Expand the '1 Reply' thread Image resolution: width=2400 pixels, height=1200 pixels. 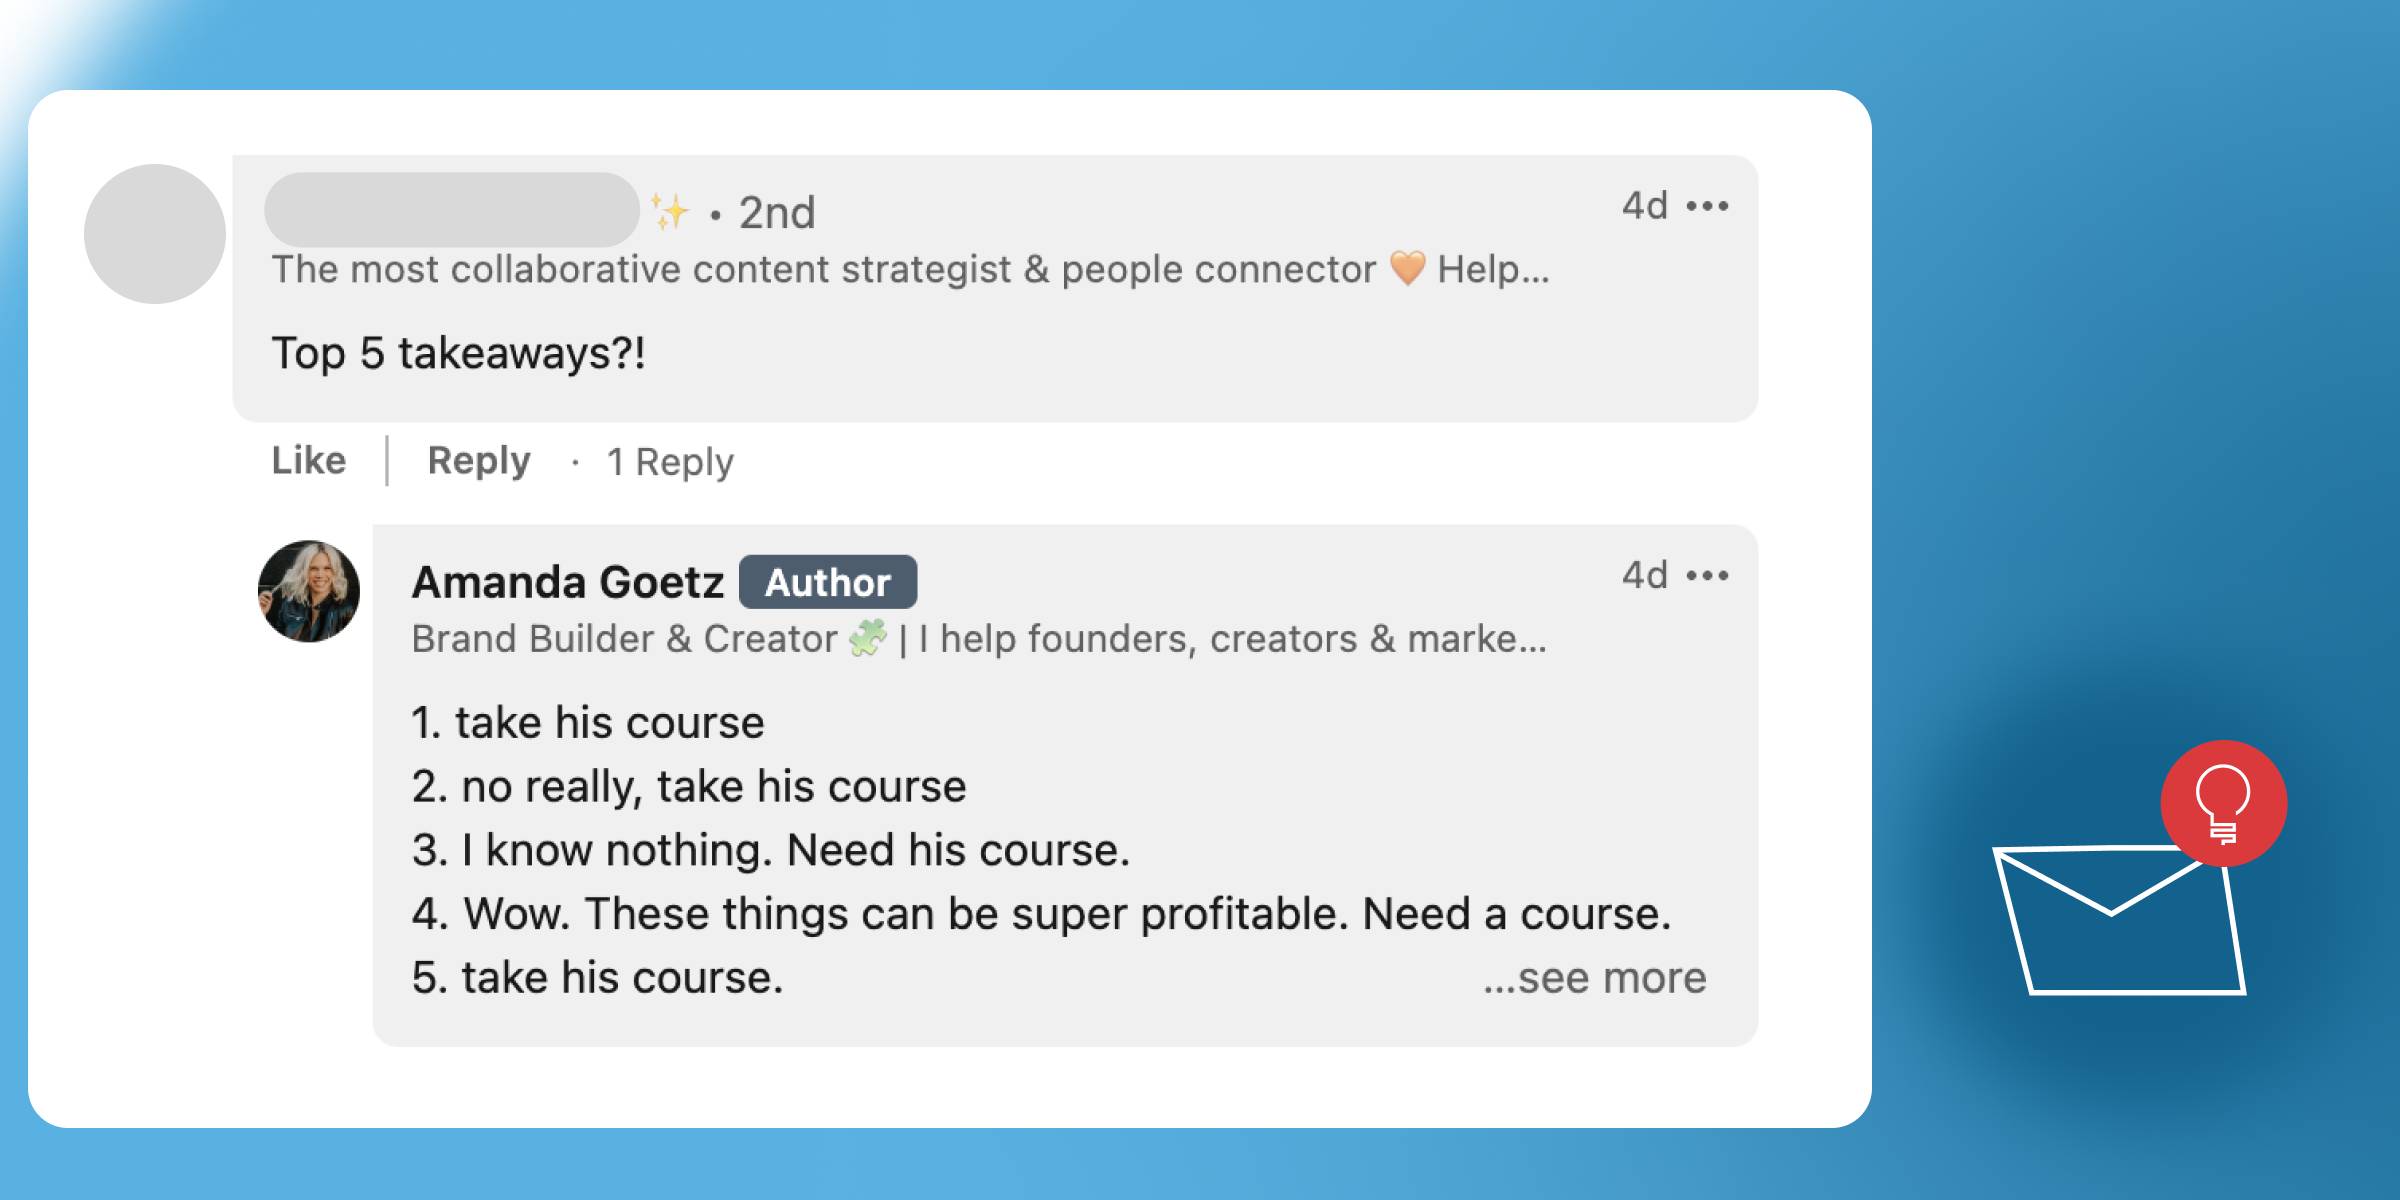pos(670,462)
